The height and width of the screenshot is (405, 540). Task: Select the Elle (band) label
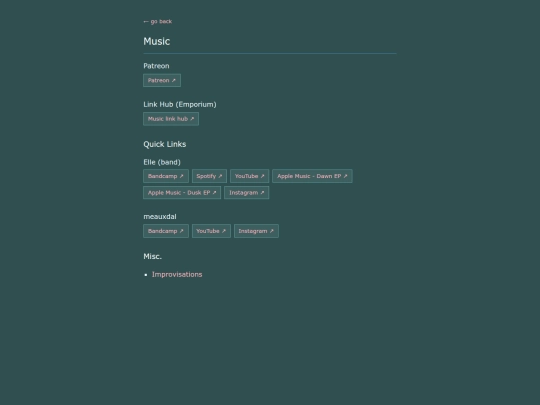pos(162,162)
